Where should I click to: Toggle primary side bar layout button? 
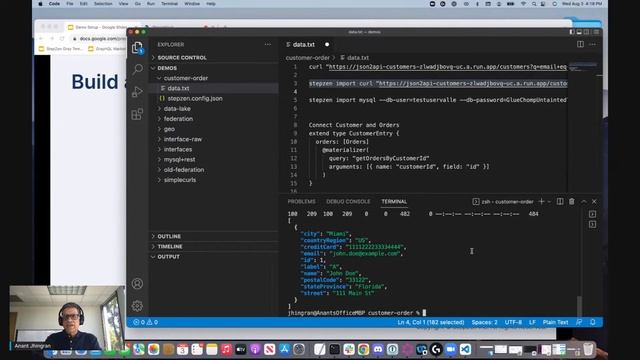tap(572, 32)
